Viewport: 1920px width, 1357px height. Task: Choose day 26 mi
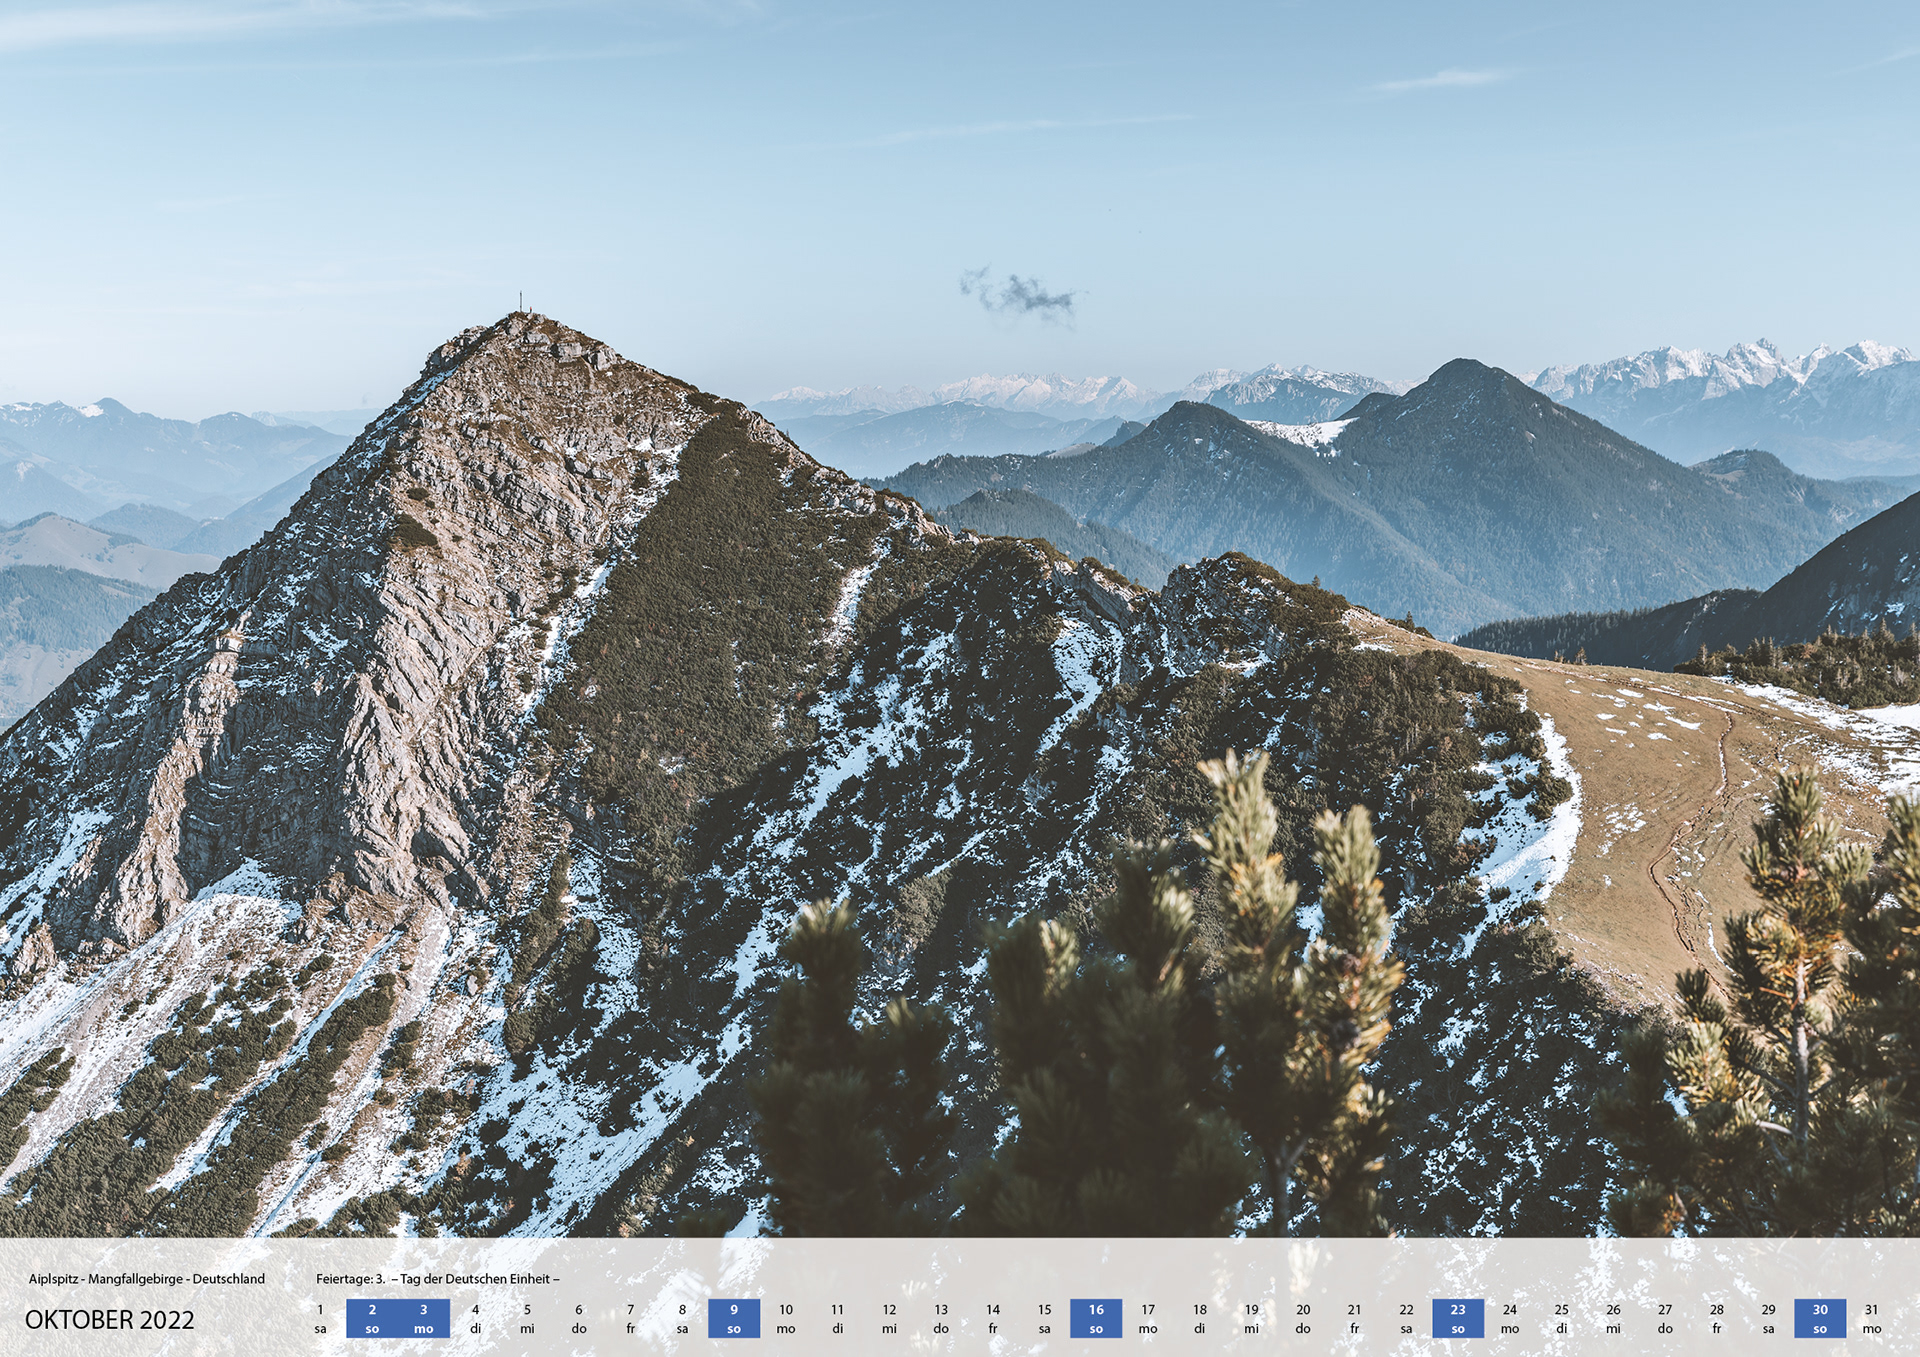(x=1613, y=1318)
